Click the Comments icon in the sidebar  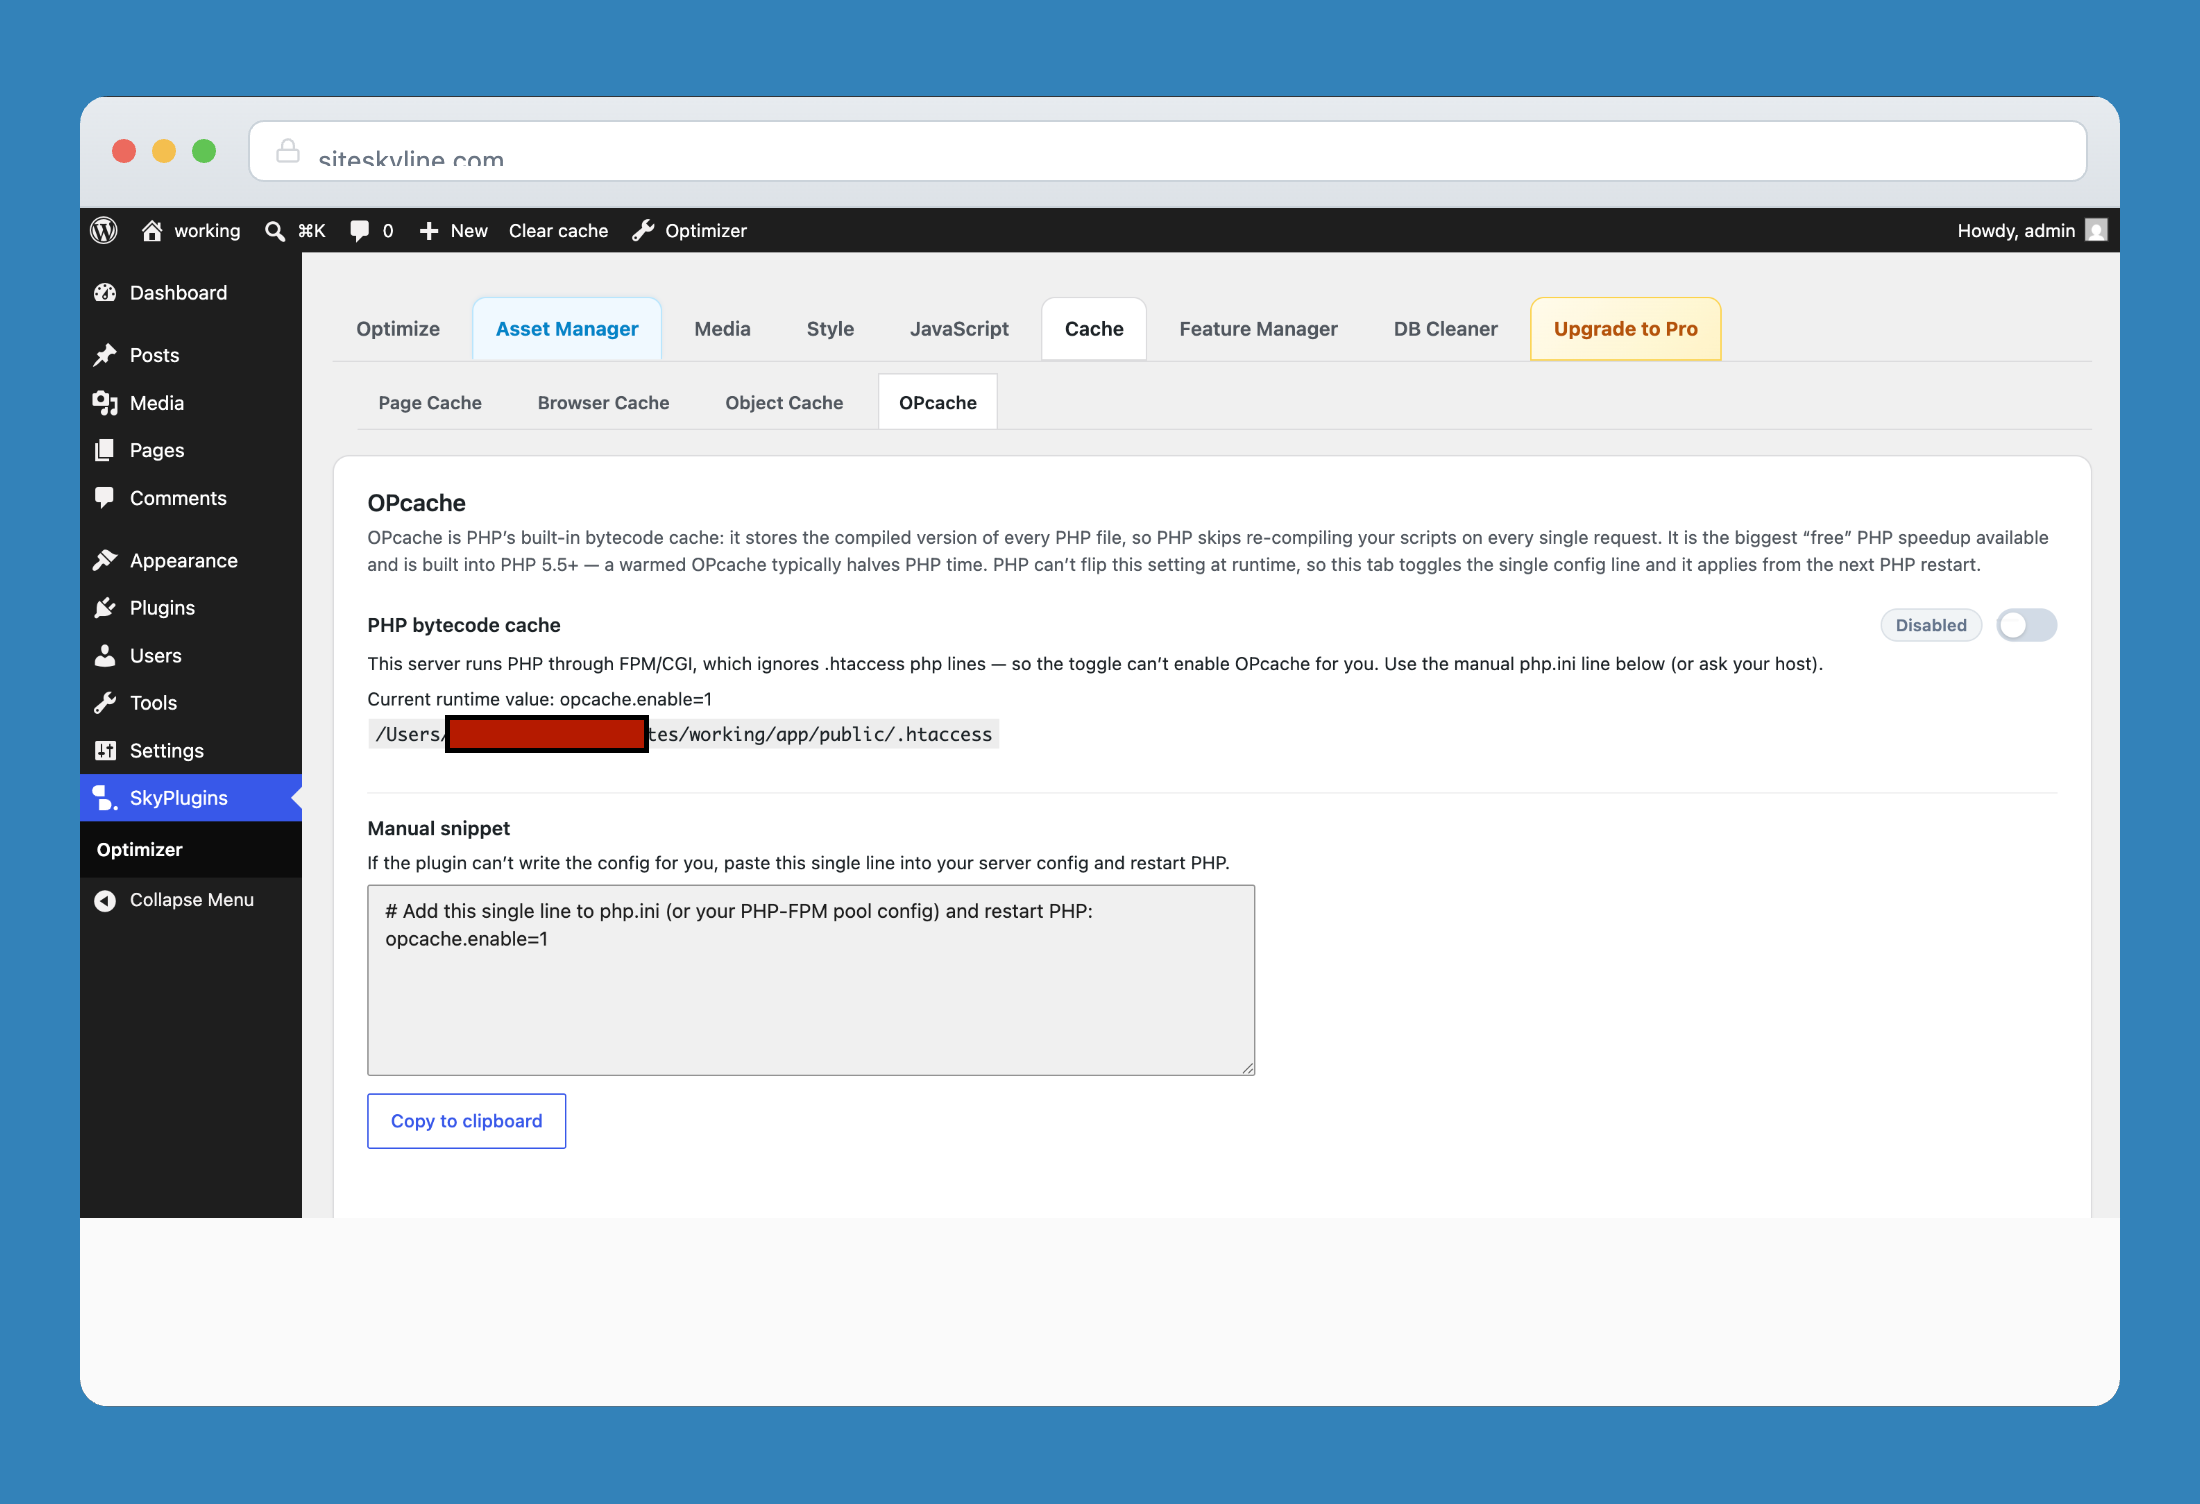pyautogui.click(x=104, y=498)
